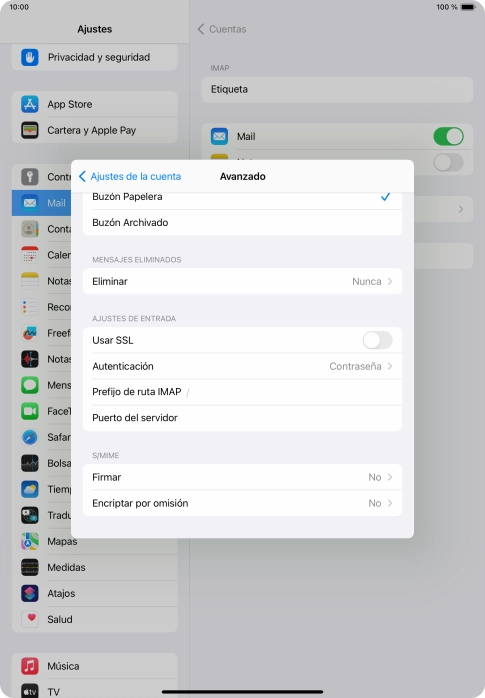Enable the Usar SSL switch
485x698 pixels.
coord(377,341)
